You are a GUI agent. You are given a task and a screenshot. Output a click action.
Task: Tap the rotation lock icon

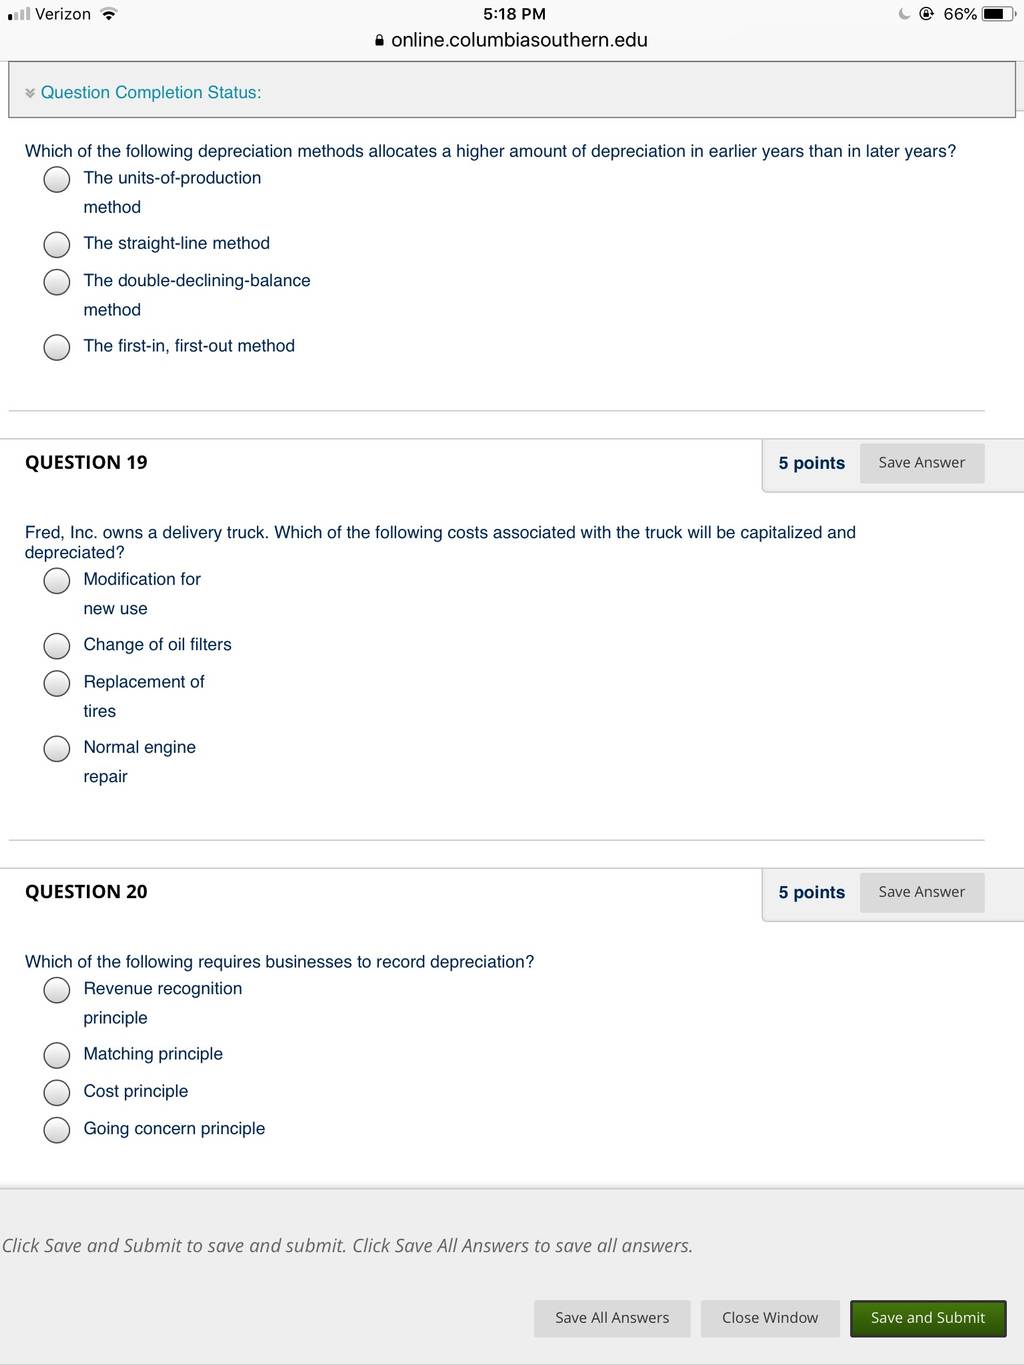pyautogui.click(x=926, y=14)
